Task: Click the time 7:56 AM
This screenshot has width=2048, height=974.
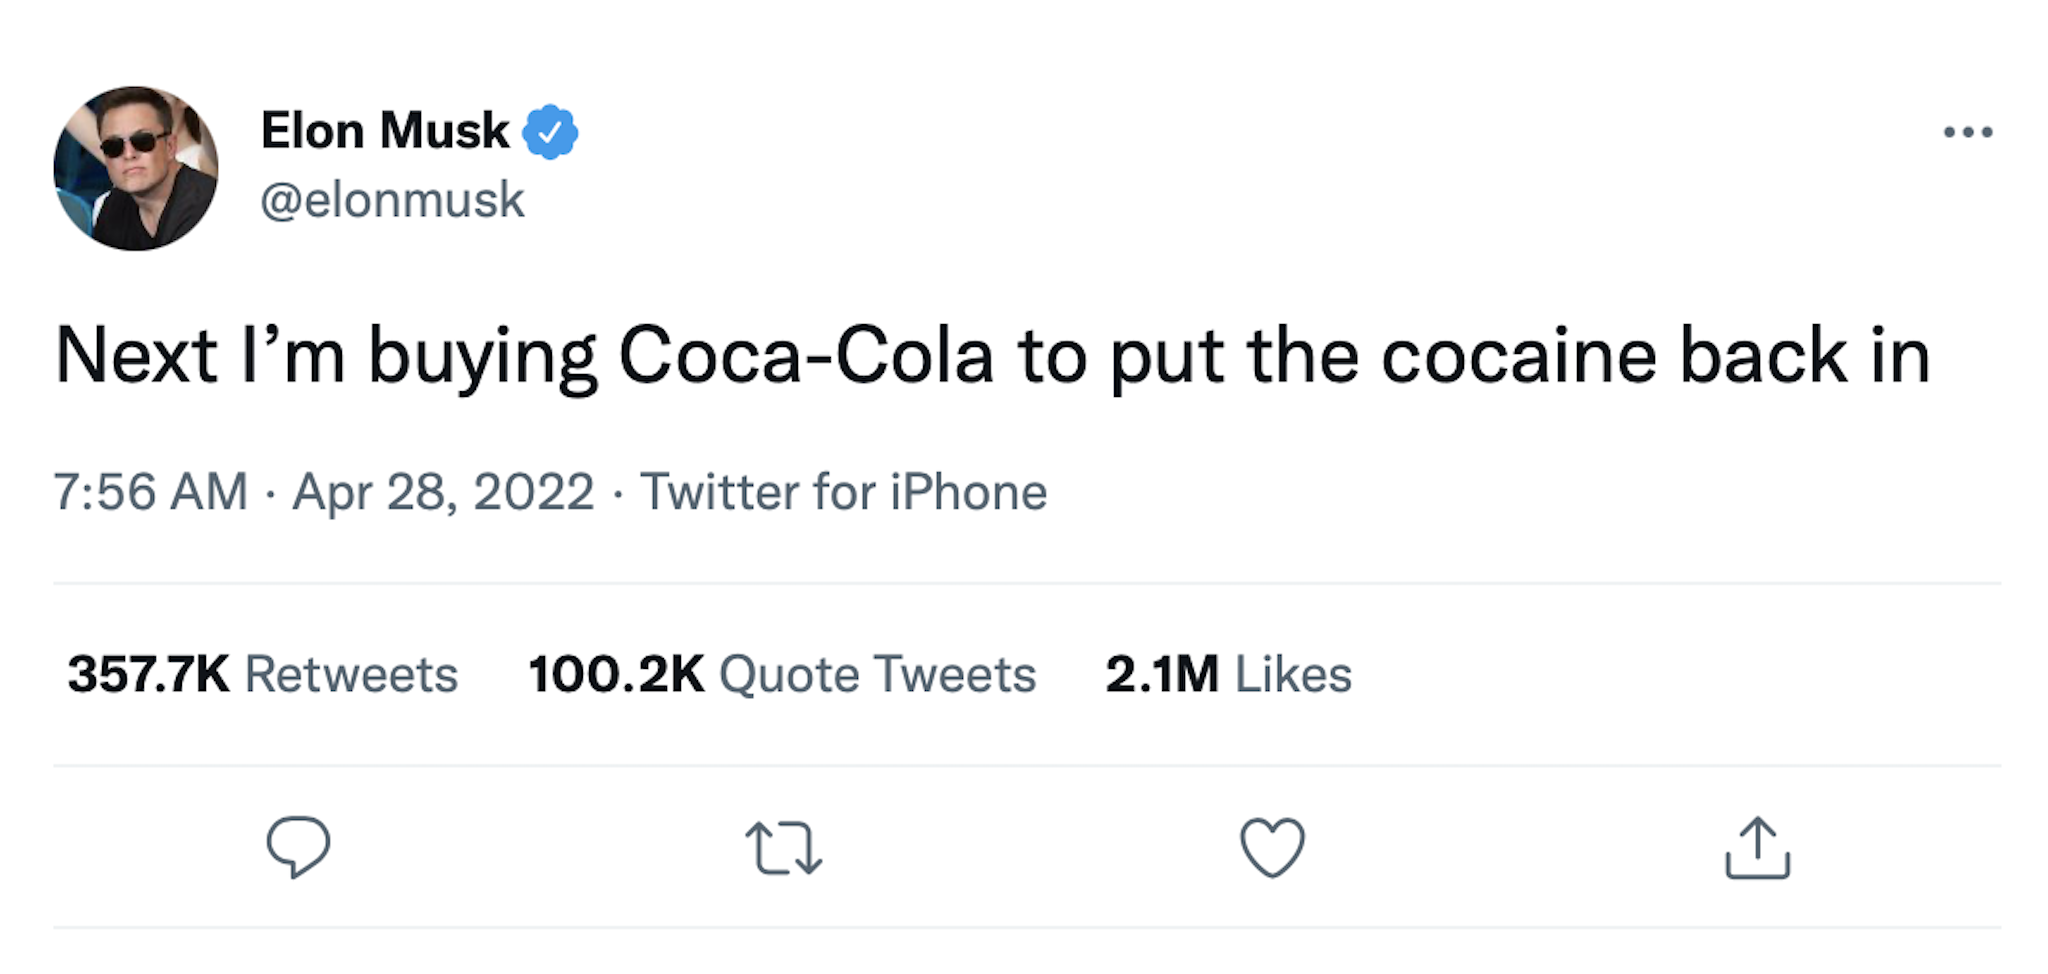Action: tap(150, 491)
